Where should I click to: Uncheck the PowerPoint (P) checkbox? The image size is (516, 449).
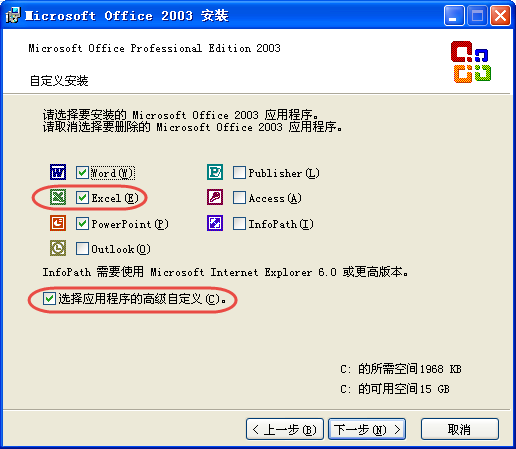point(82,223)
